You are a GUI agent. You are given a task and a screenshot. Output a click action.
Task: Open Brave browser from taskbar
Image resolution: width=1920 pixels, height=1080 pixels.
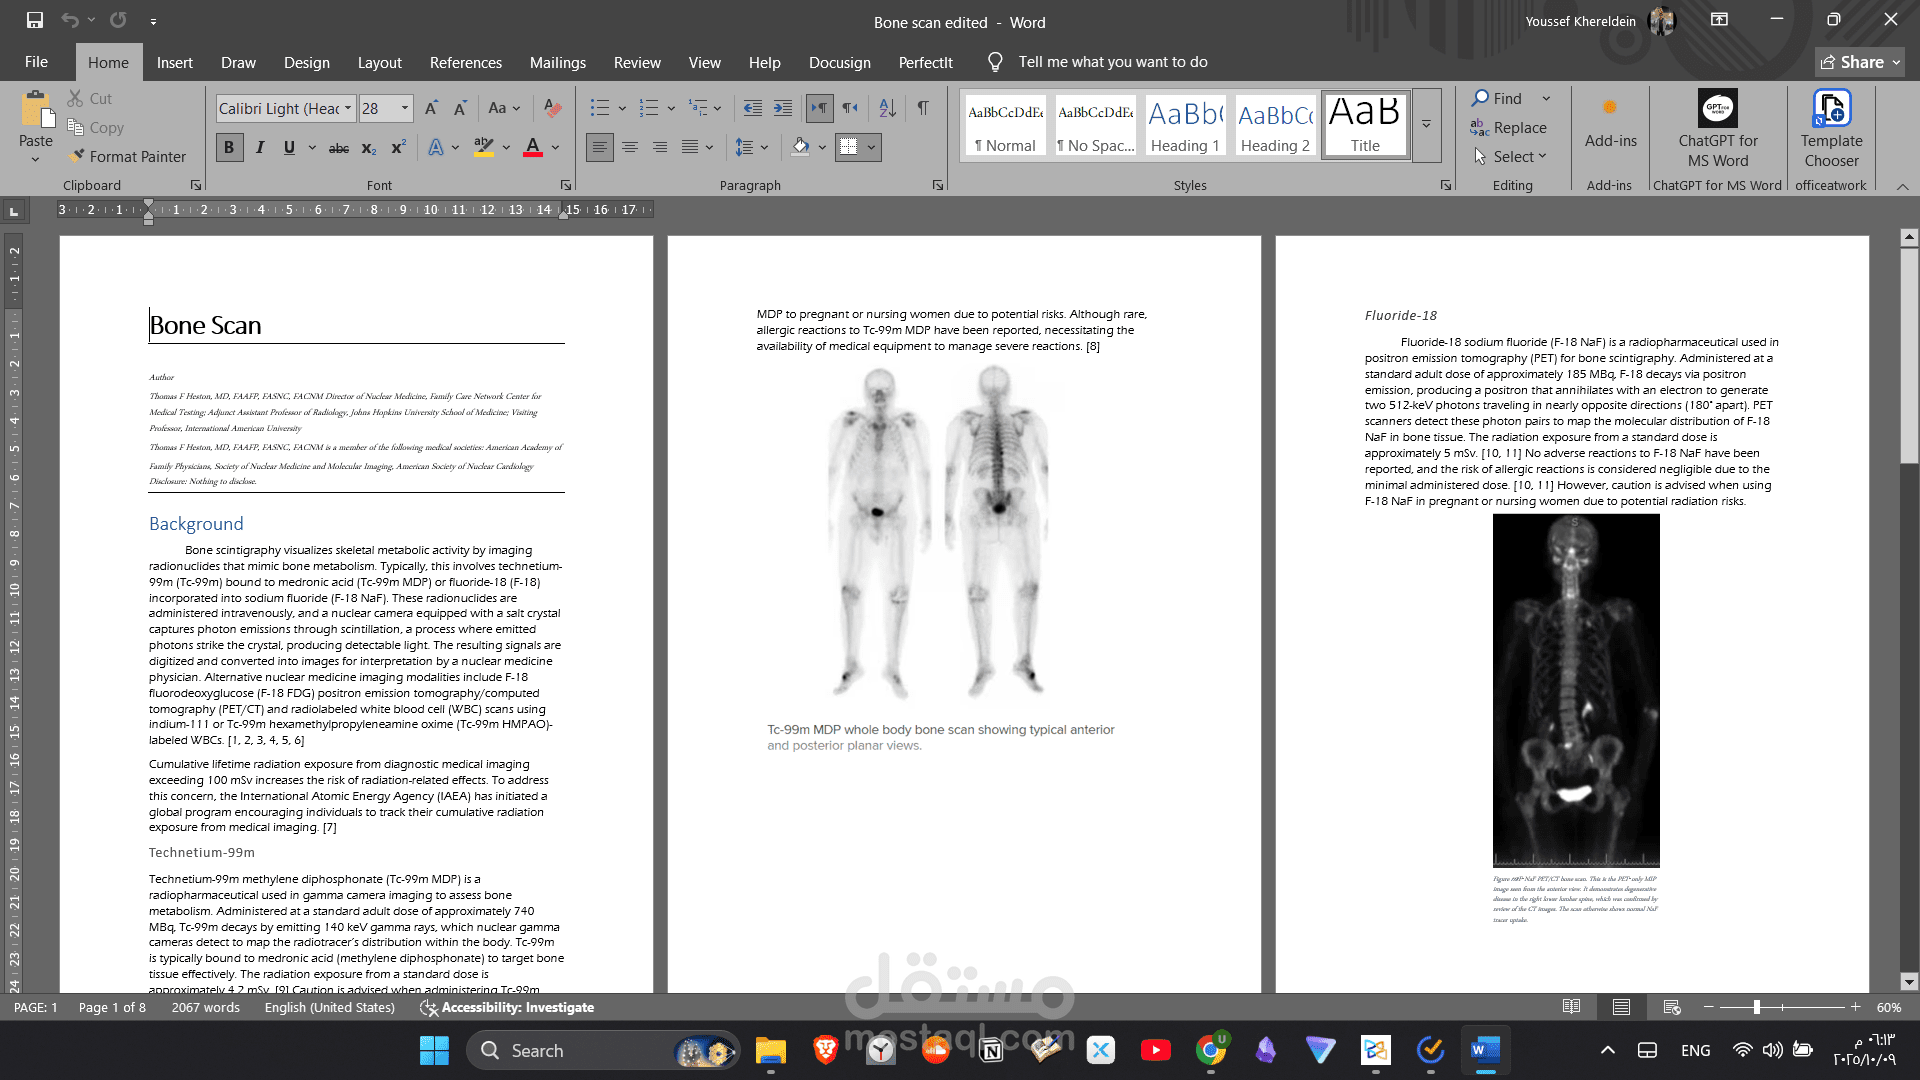click(826, 1050)
